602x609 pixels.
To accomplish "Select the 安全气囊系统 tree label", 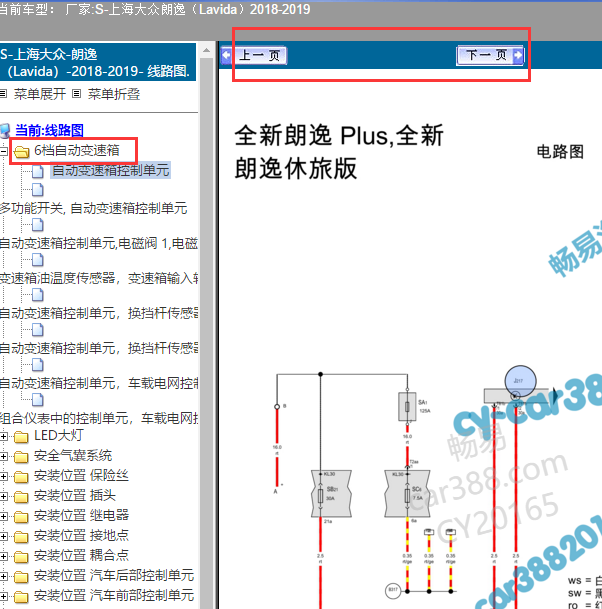I will tap(73, 455).
